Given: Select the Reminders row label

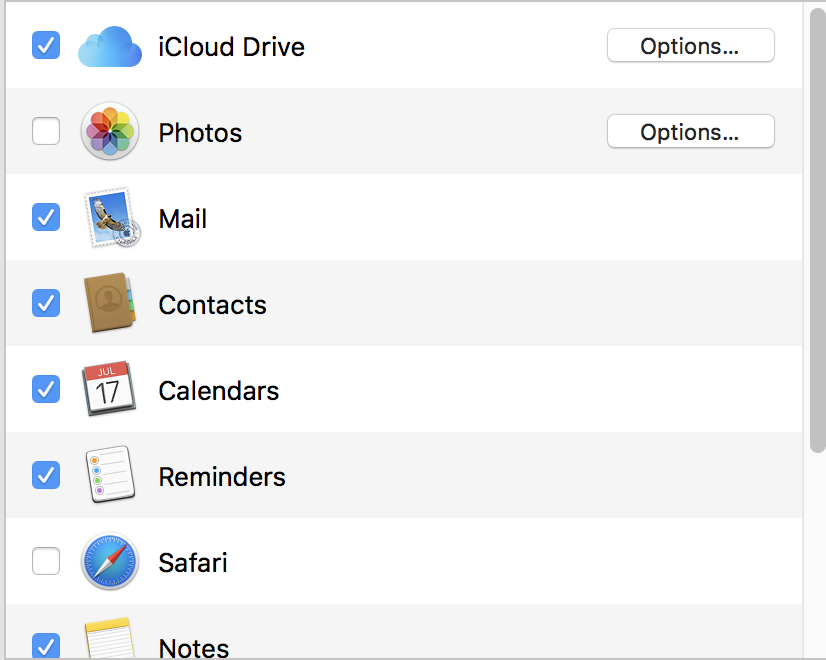Looking at the screenshot, I should pyautogui.click(x=222, y=477).
